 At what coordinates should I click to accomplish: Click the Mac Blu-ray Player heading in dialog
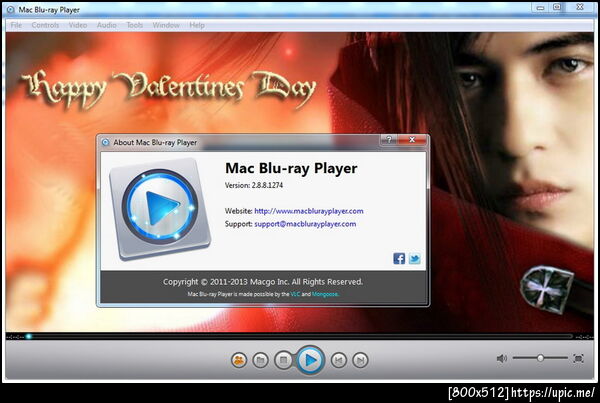(291, 168)
